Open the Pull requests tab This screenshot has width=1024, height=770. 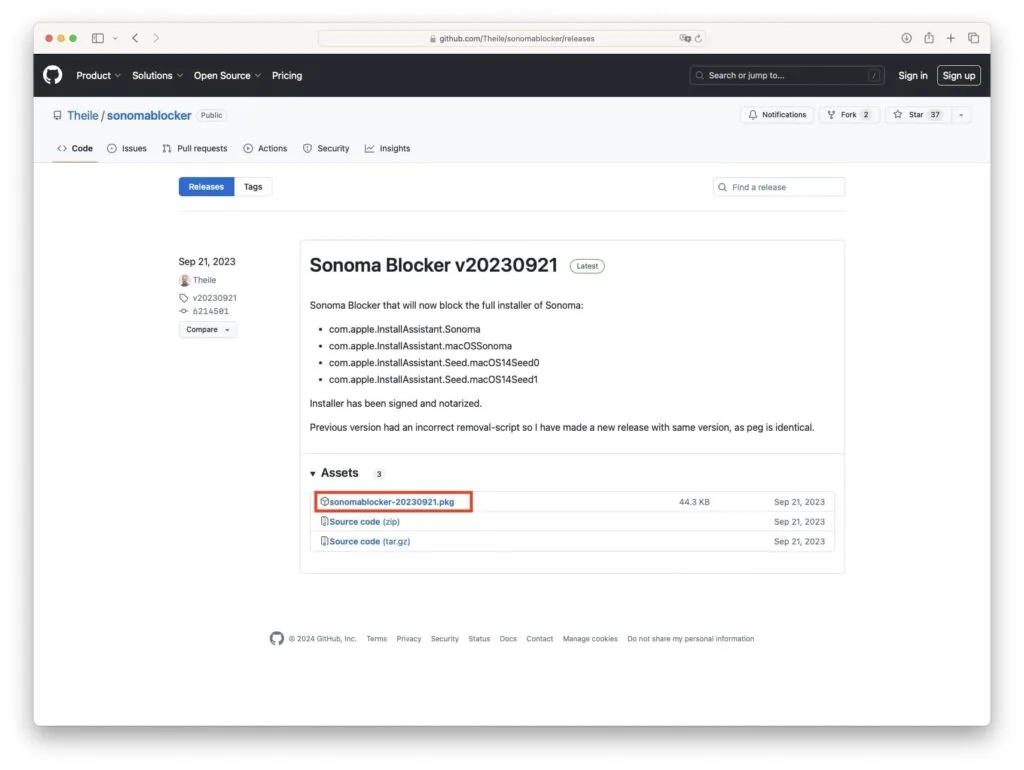point(195,149)
